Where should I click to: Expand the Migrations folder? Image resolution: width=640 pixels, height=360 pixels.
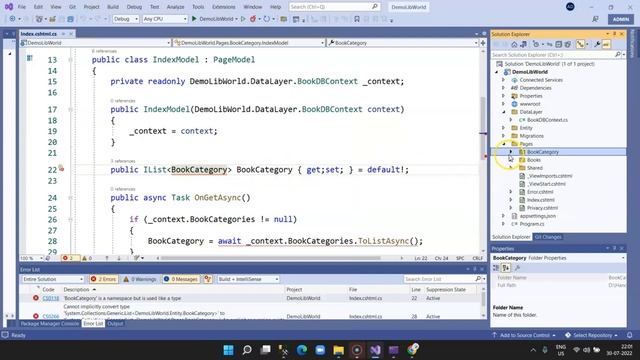point(503,136)
